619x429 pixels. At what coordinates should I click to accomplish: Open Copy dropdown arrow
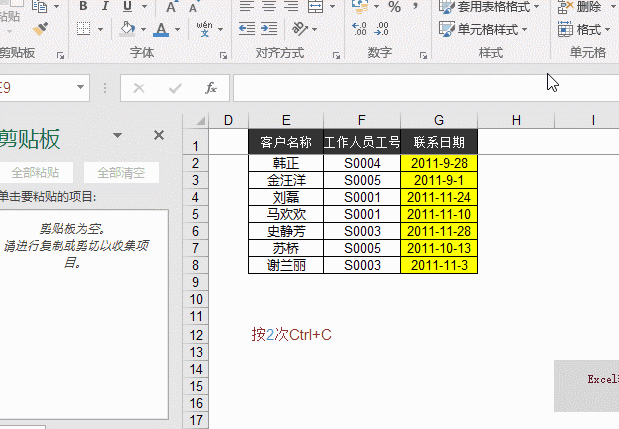coord(56,6)
